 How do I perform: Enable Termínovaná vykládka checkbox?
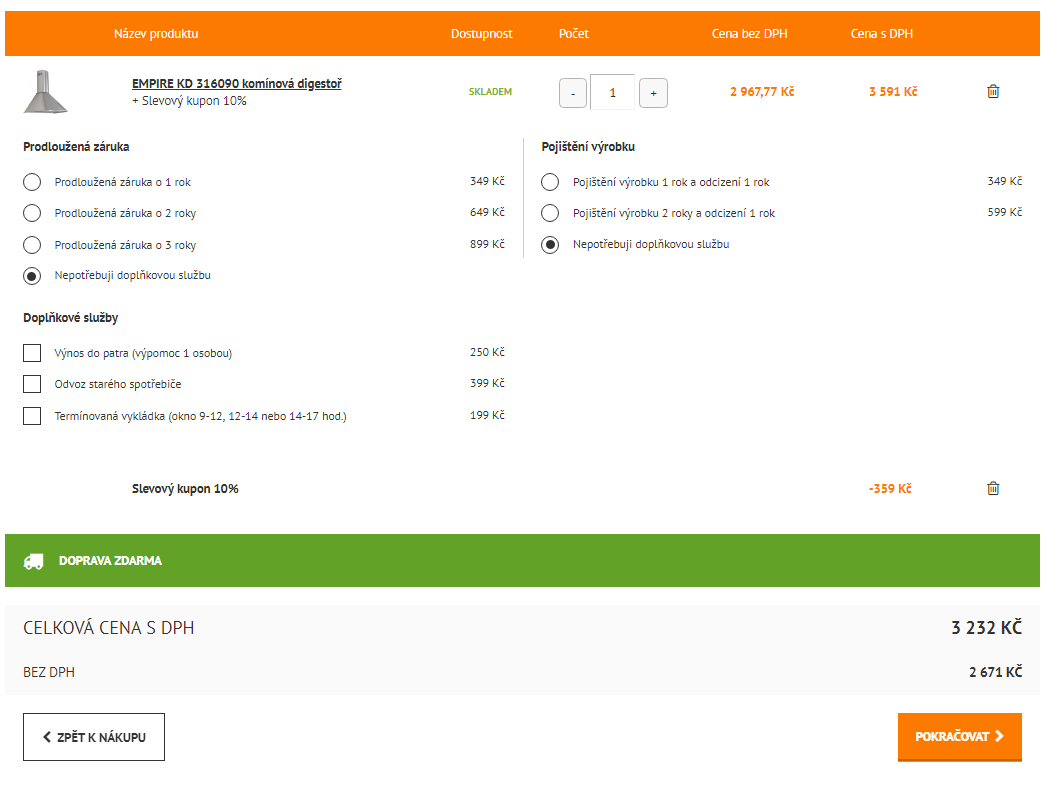pos(32,416)
